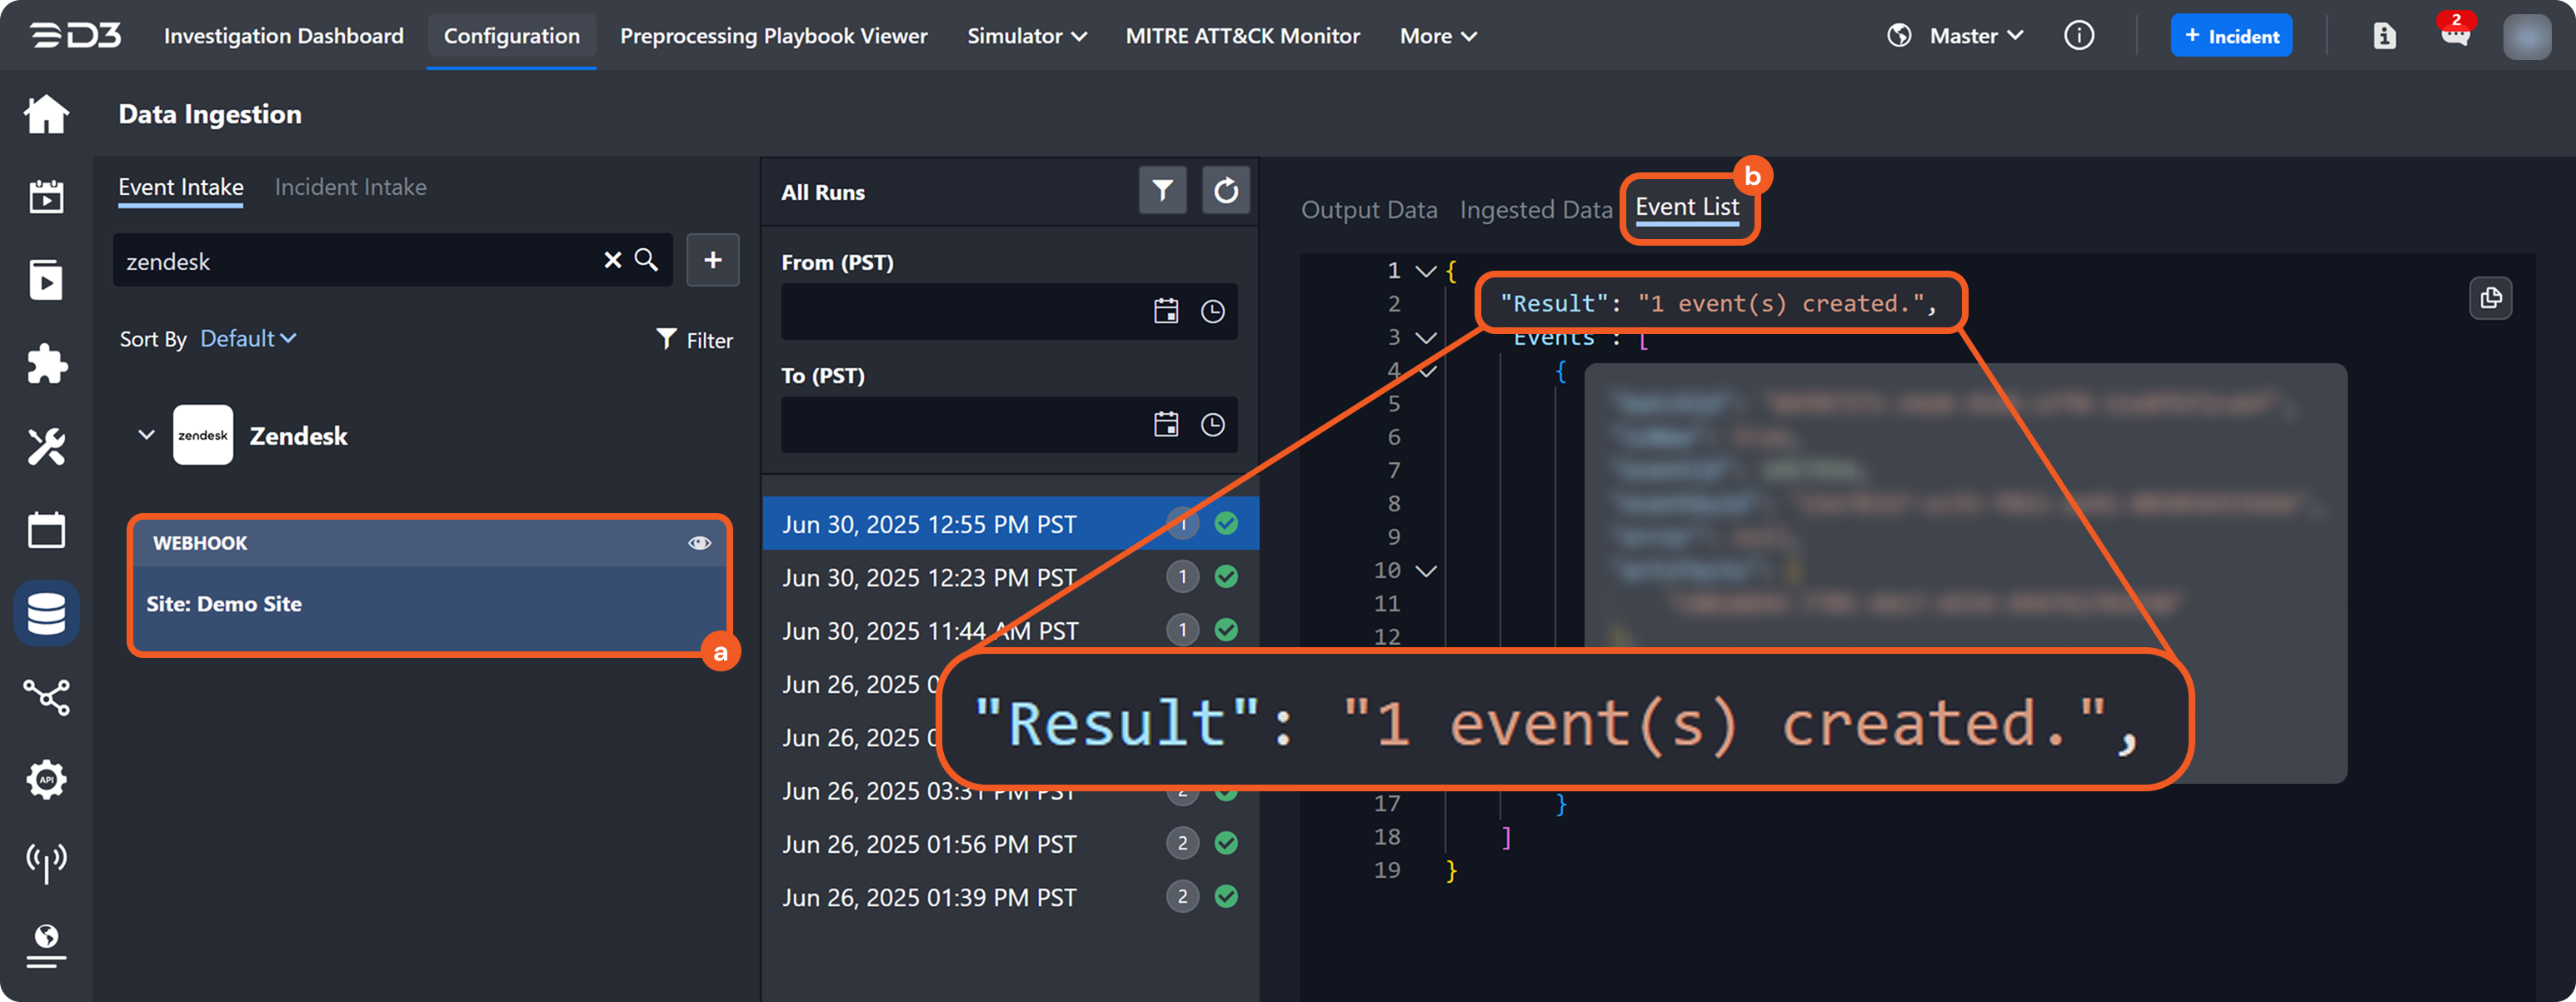The width and height of the screenshot is (2576, 1002).
Task: Open the From date calendar picker
Action: coord(1166,311)
